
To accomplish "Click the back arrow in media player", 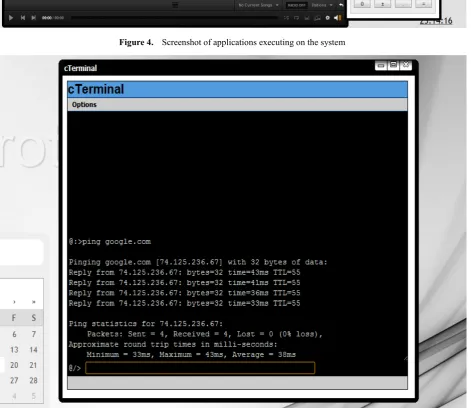I will coord(341,5).
